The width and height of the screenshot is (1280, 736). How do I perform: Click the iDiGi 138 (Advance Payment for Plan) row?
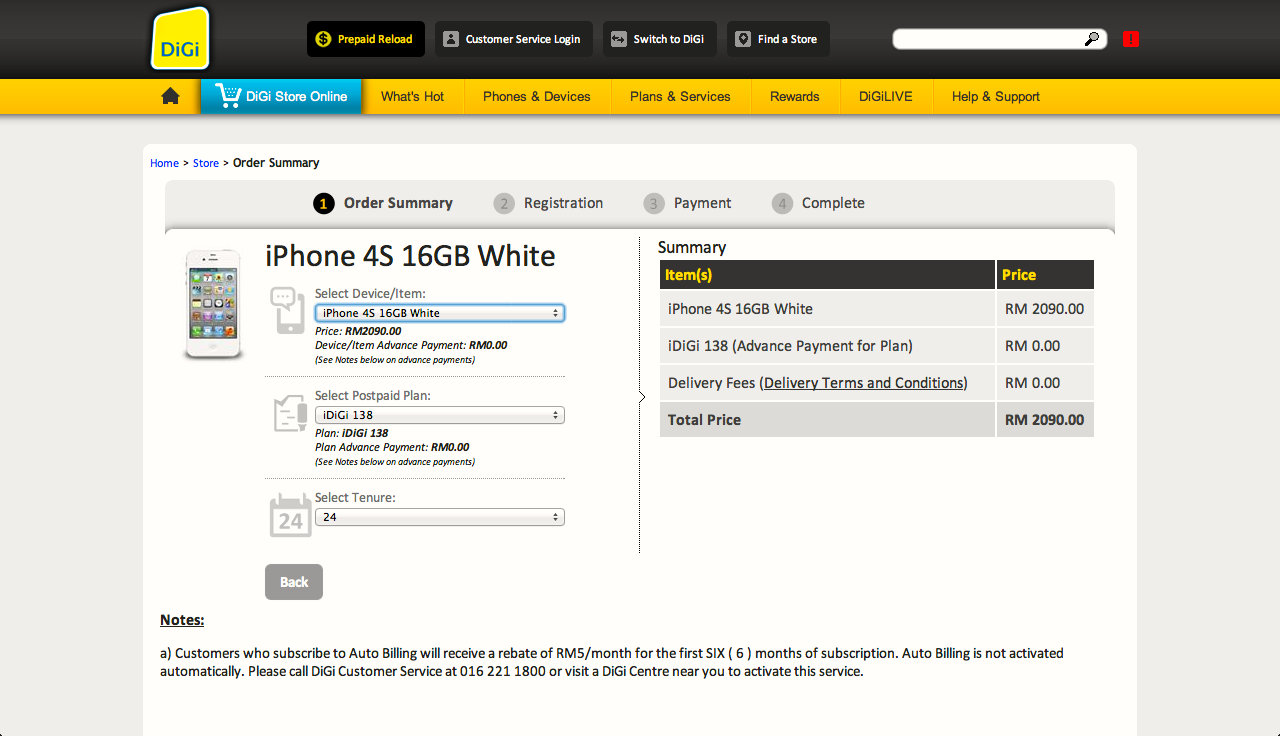[877, 346]
